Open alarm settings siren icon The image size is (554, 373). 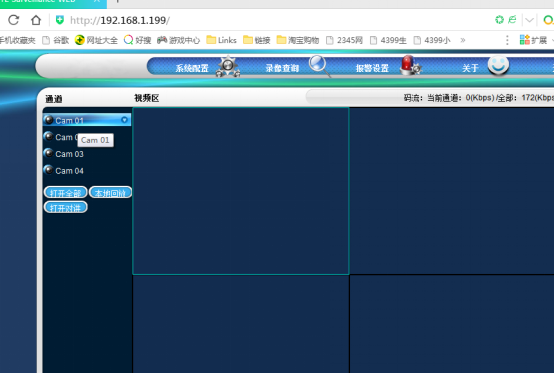(x=410, y=65)
